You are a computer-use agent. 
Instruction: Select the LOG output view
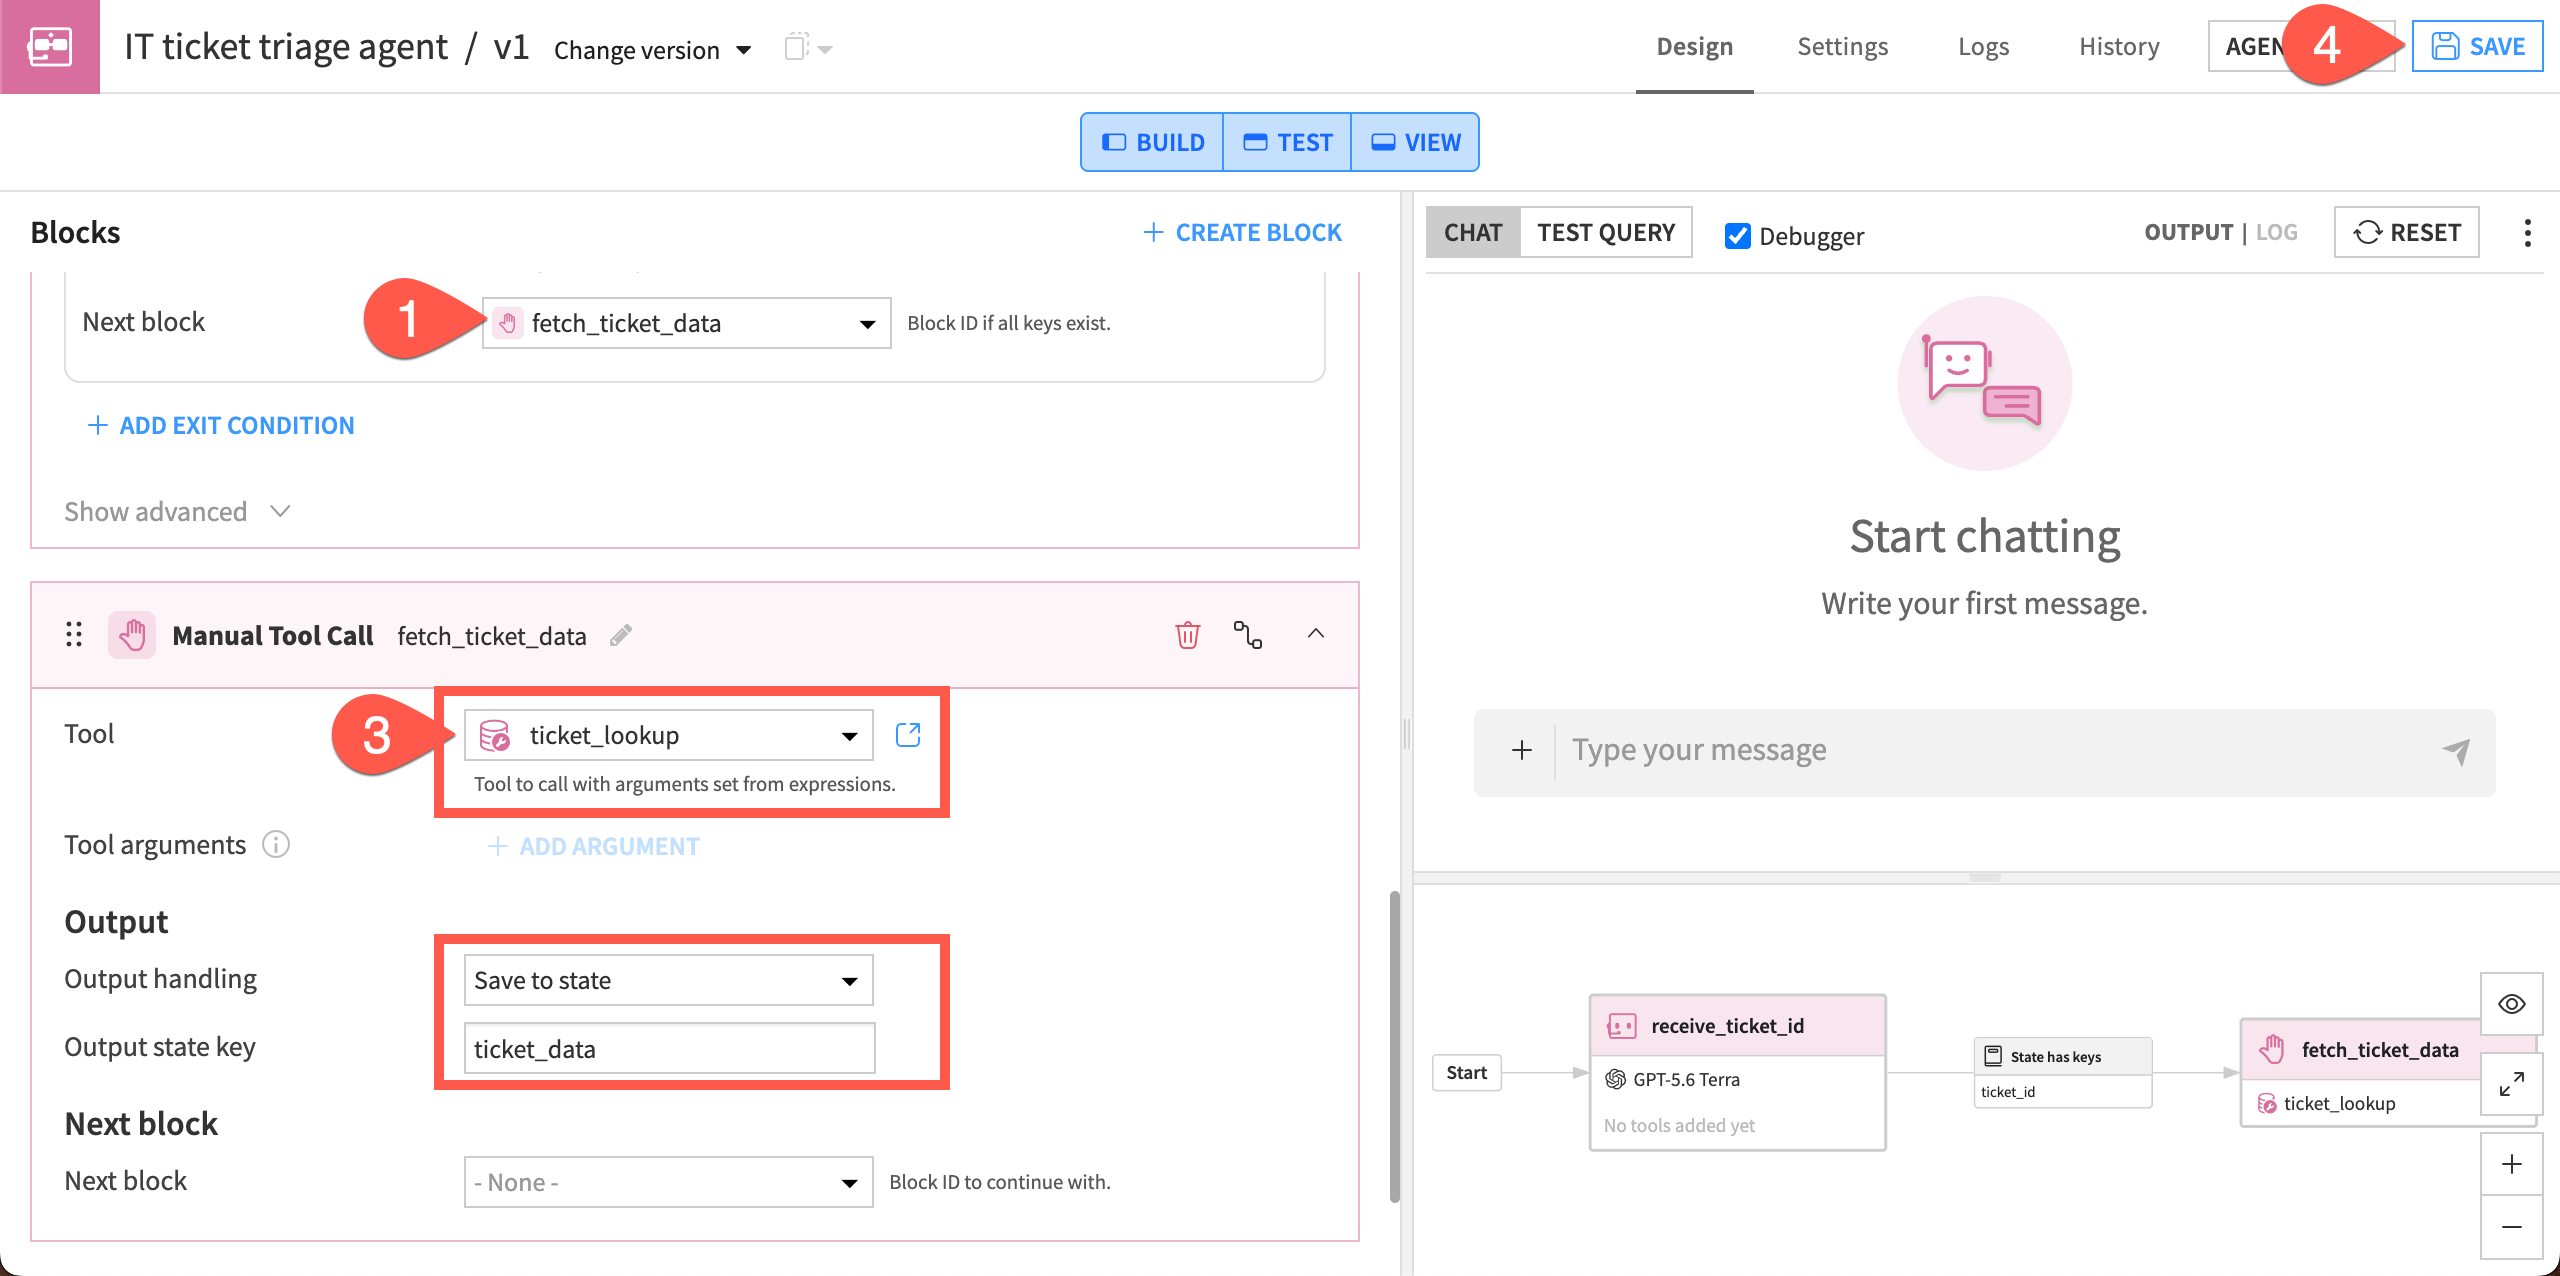[x=2276, y=232]
